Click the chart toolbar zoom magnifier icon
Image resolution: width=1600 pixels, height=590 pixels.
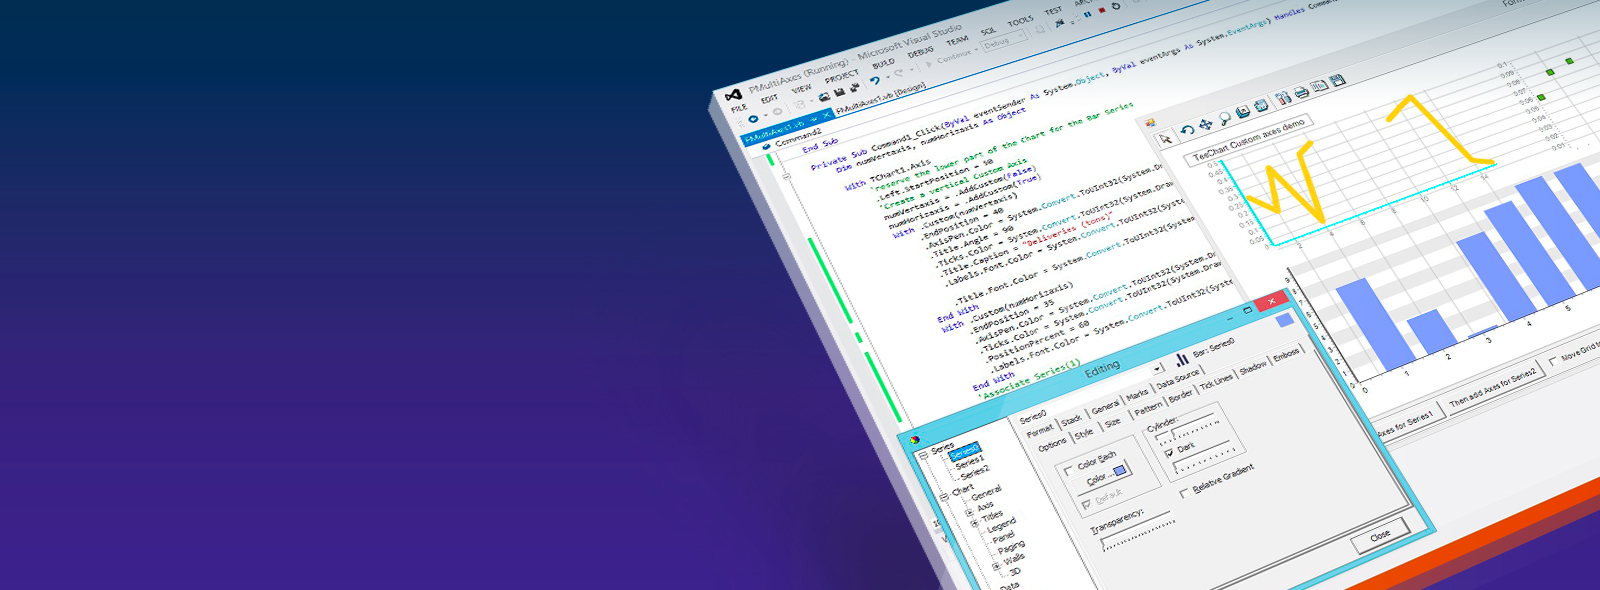[1224, 118]
